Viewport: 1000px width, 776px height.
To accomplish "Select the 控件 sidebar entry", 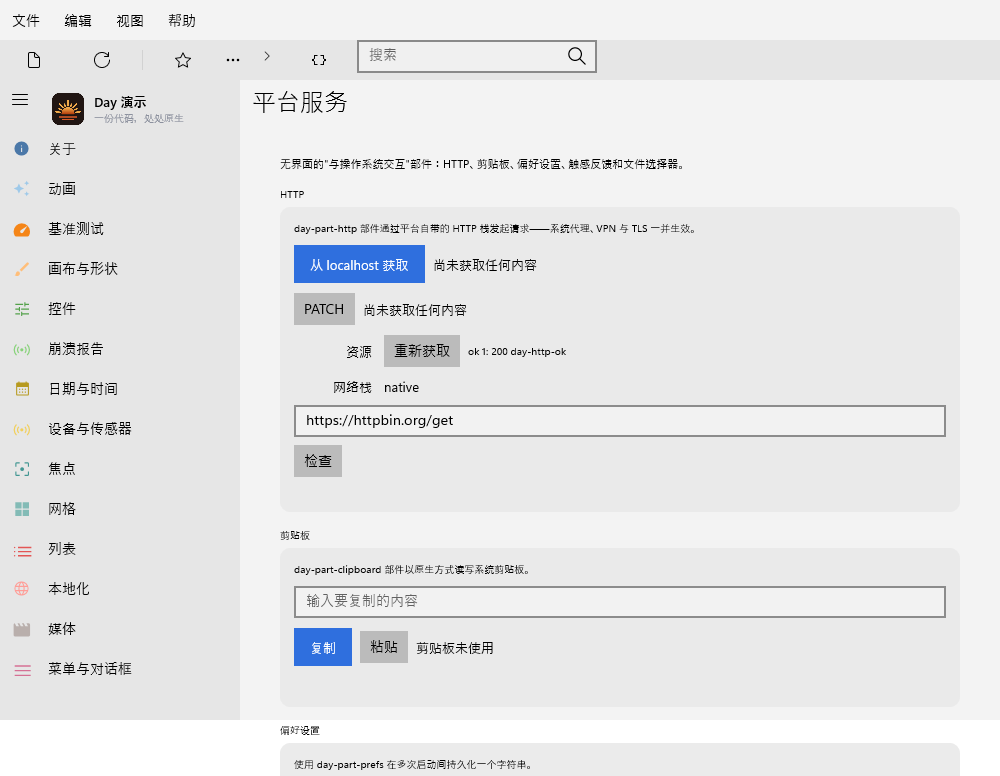I will coord(120,309).
